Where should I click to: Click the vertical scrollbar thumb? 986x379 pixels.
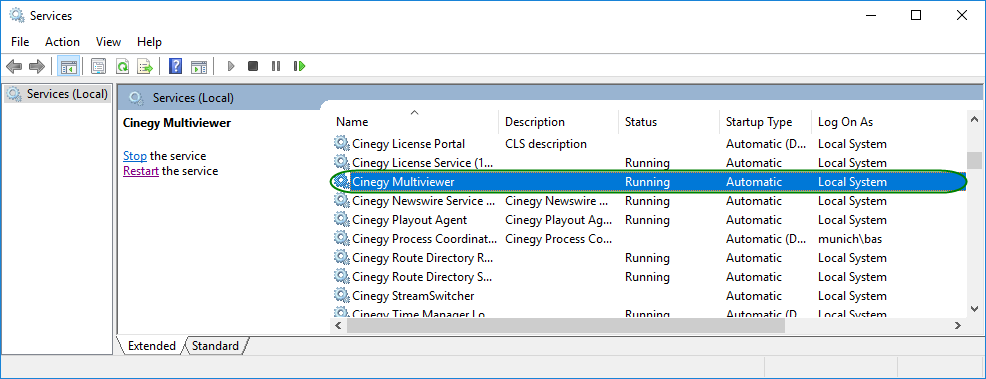click(975, 160)
